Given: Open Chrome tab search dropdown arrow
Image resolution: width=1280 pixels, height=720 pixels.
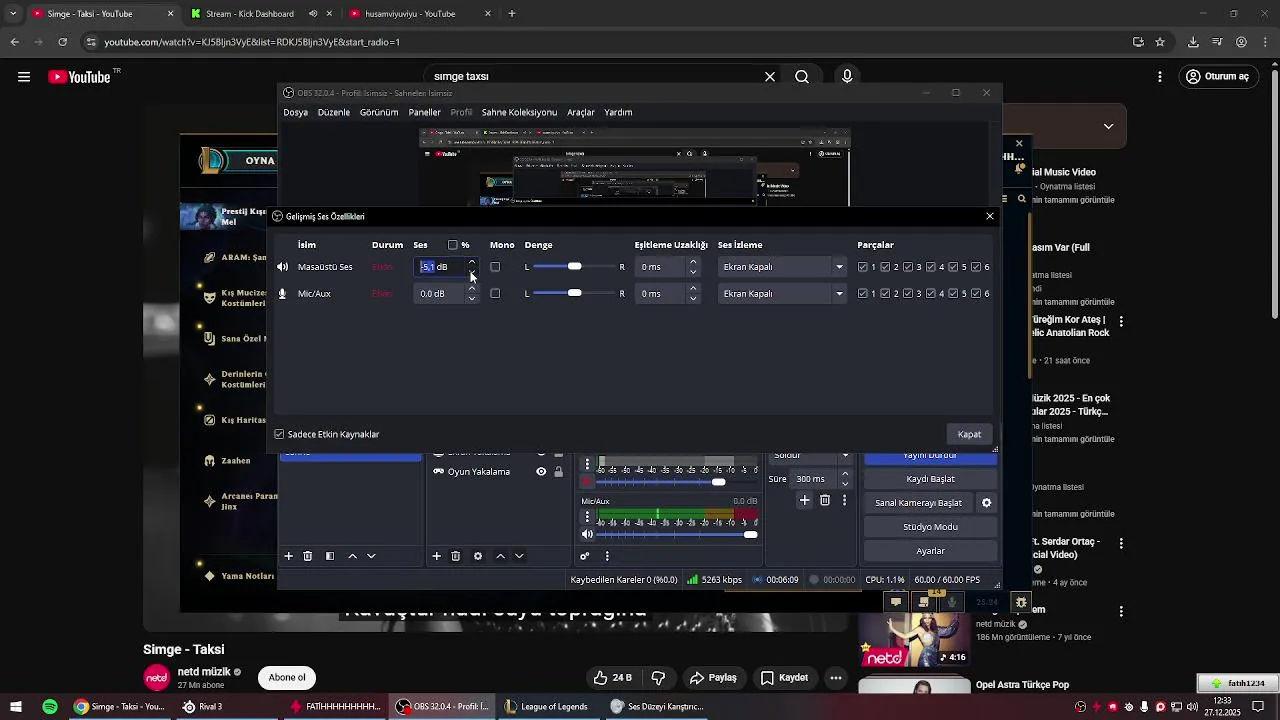Looking at the screenshot, I should (13, 14).
